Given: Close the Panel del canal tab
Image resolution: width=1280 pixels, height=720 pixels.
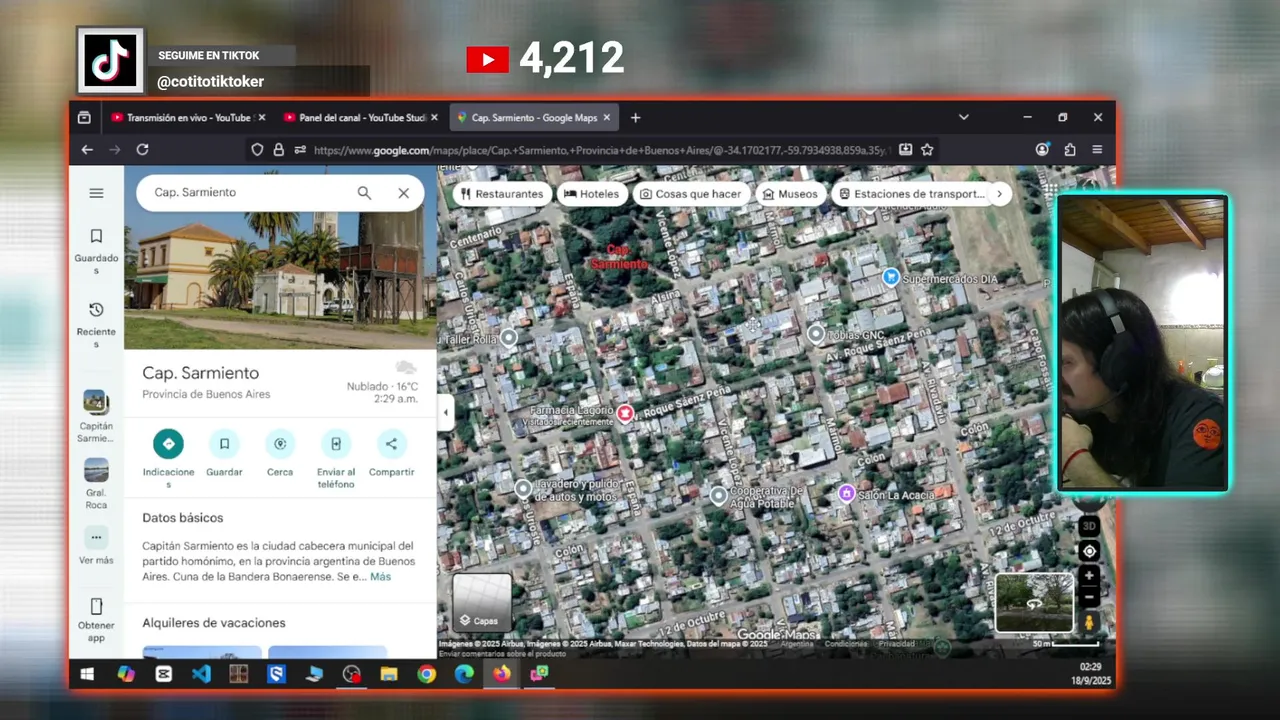Looking at the screenshot, I should point(434,118).
